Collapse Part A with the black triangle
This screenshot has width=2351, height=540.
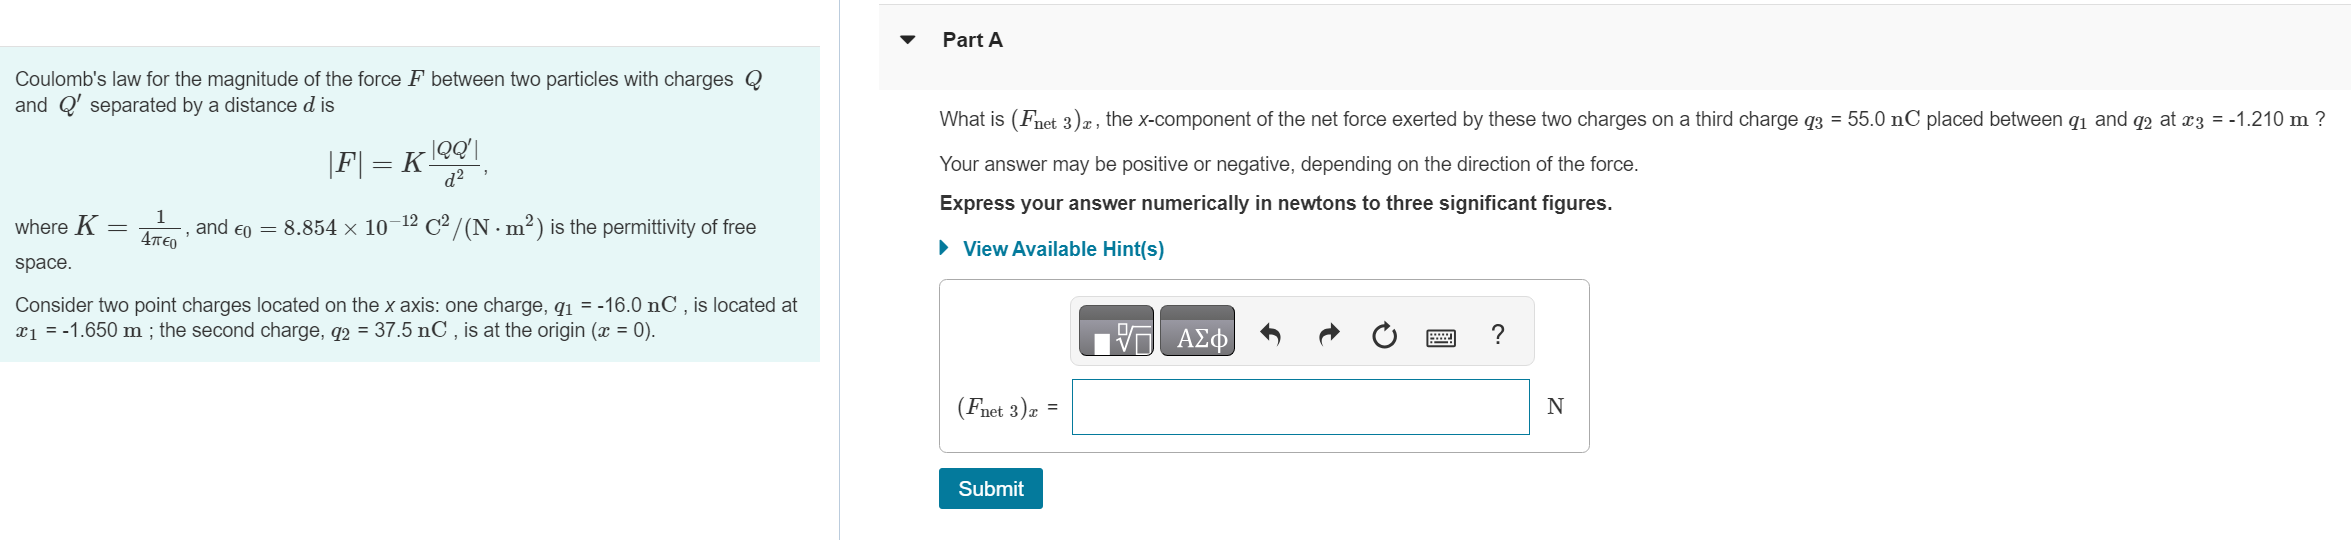coord(907,40)
